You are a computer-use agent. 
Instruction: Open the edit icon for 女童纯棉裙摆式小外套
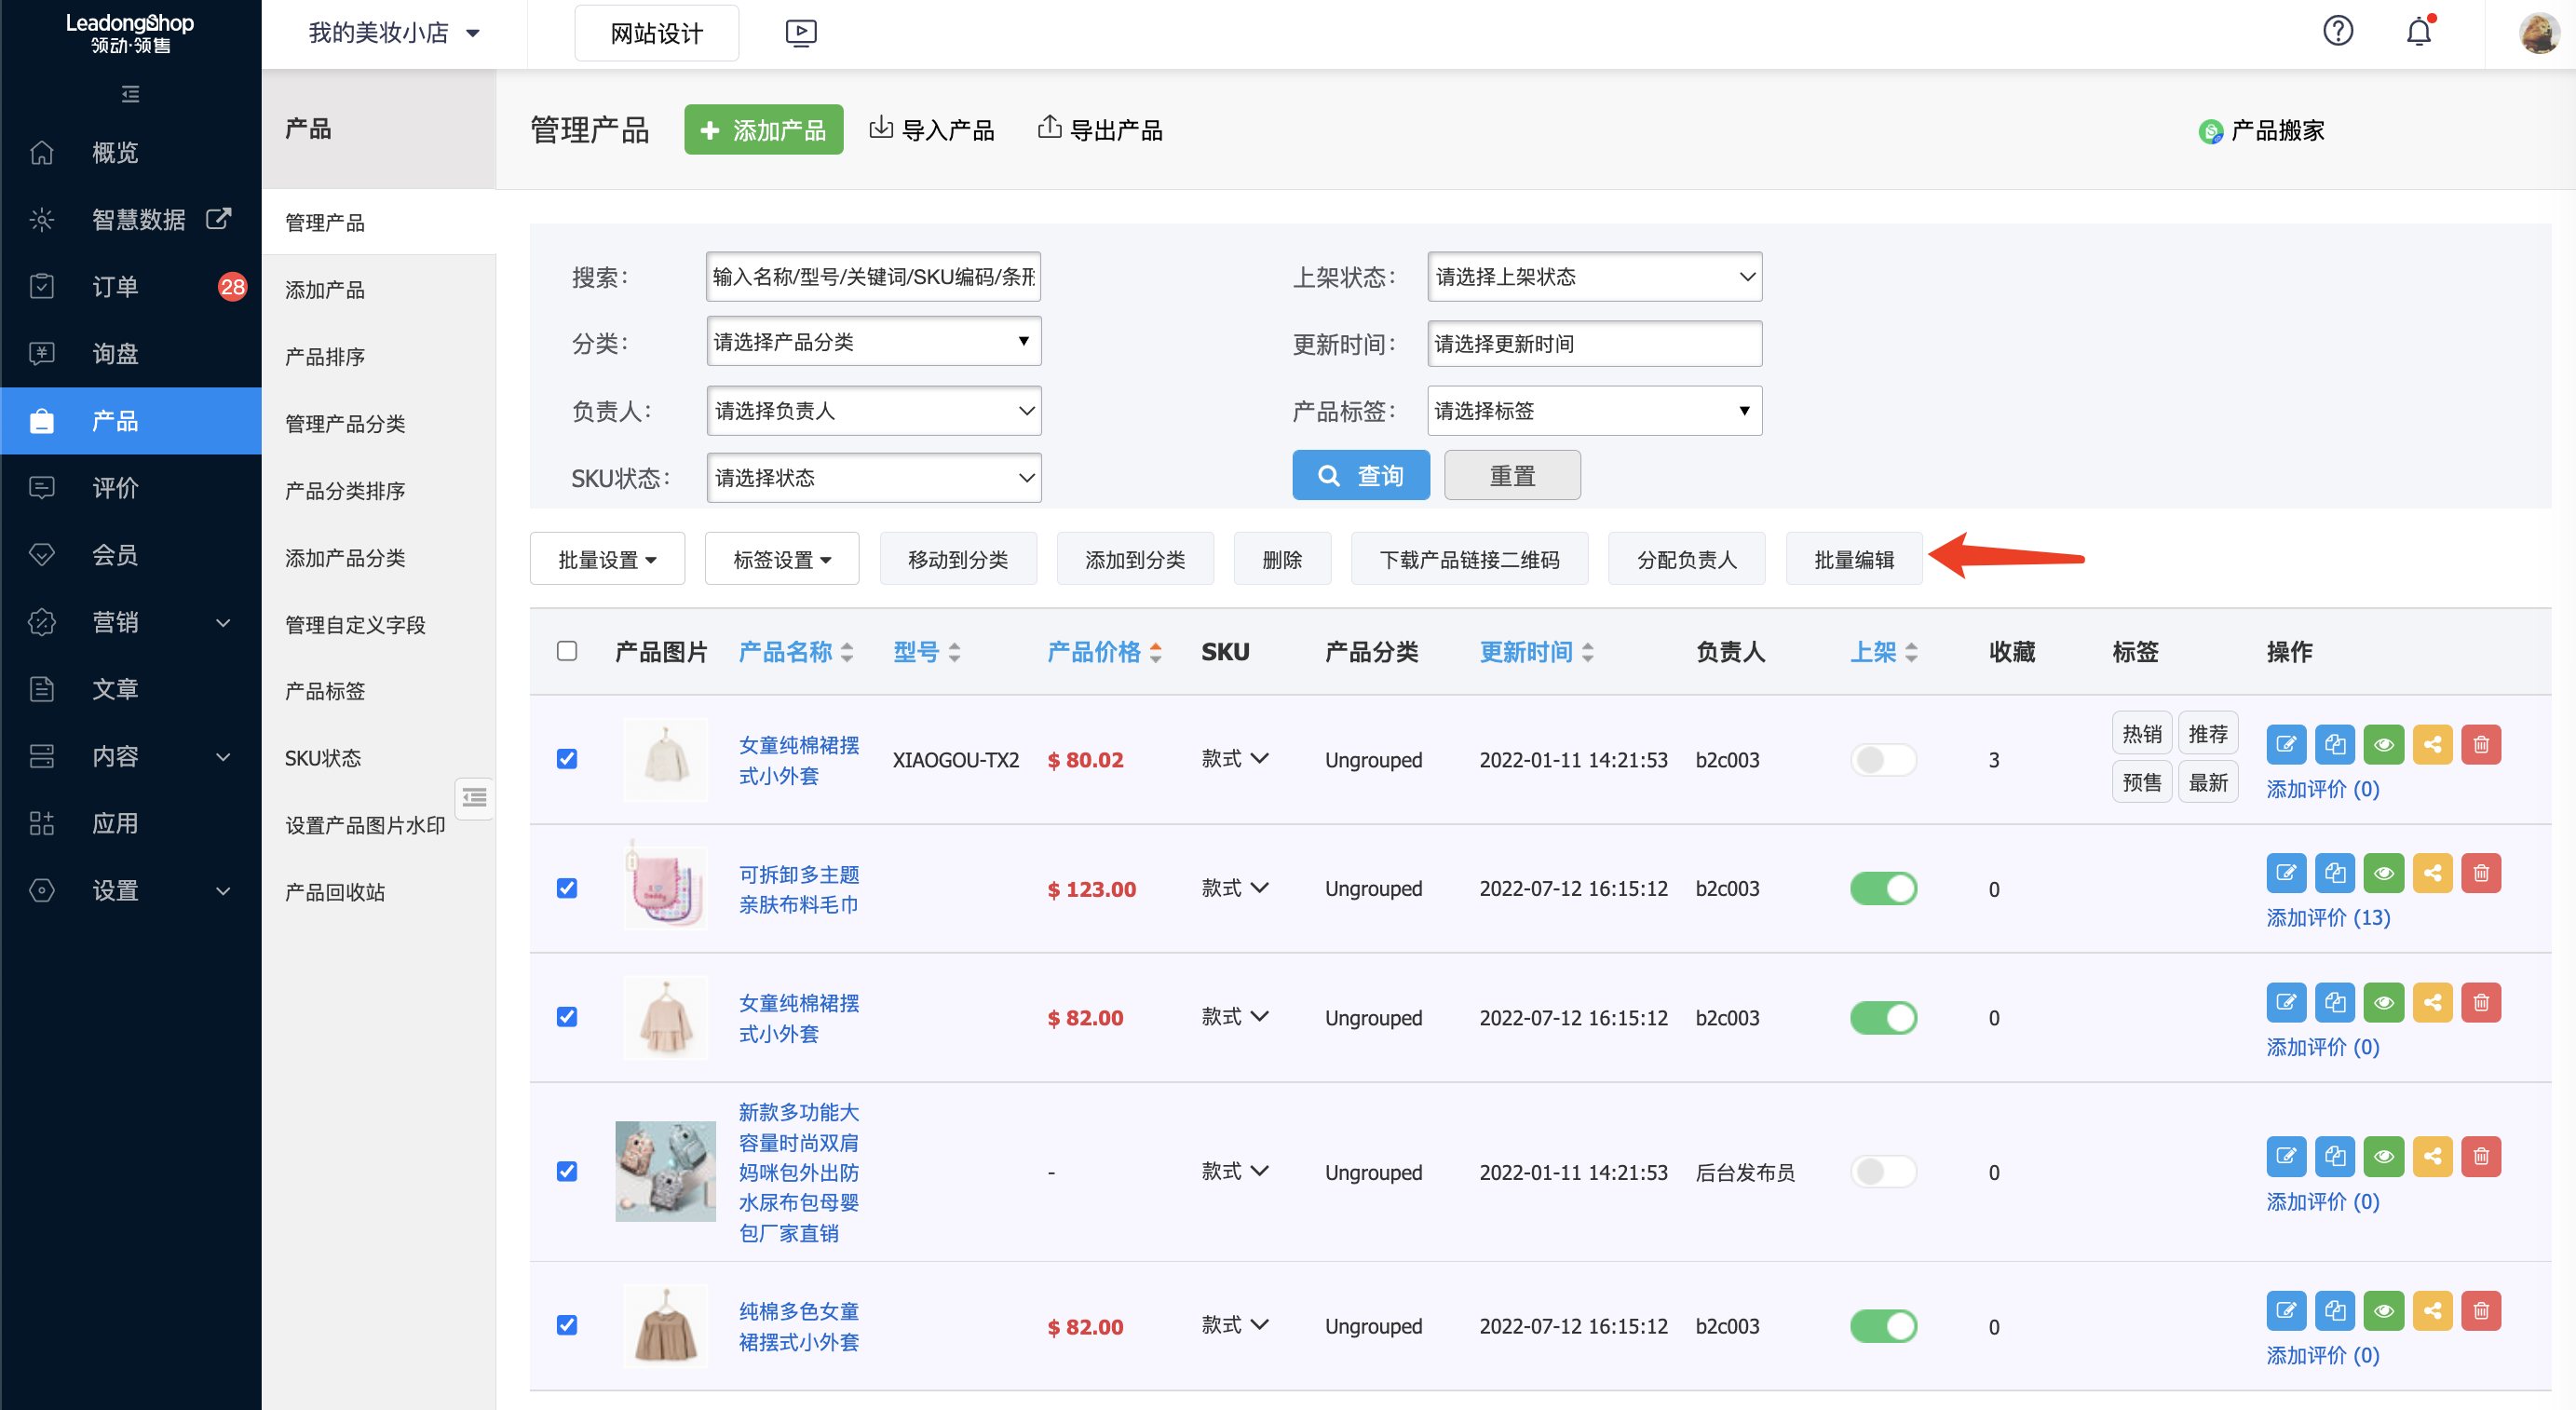pos(2286,744)
